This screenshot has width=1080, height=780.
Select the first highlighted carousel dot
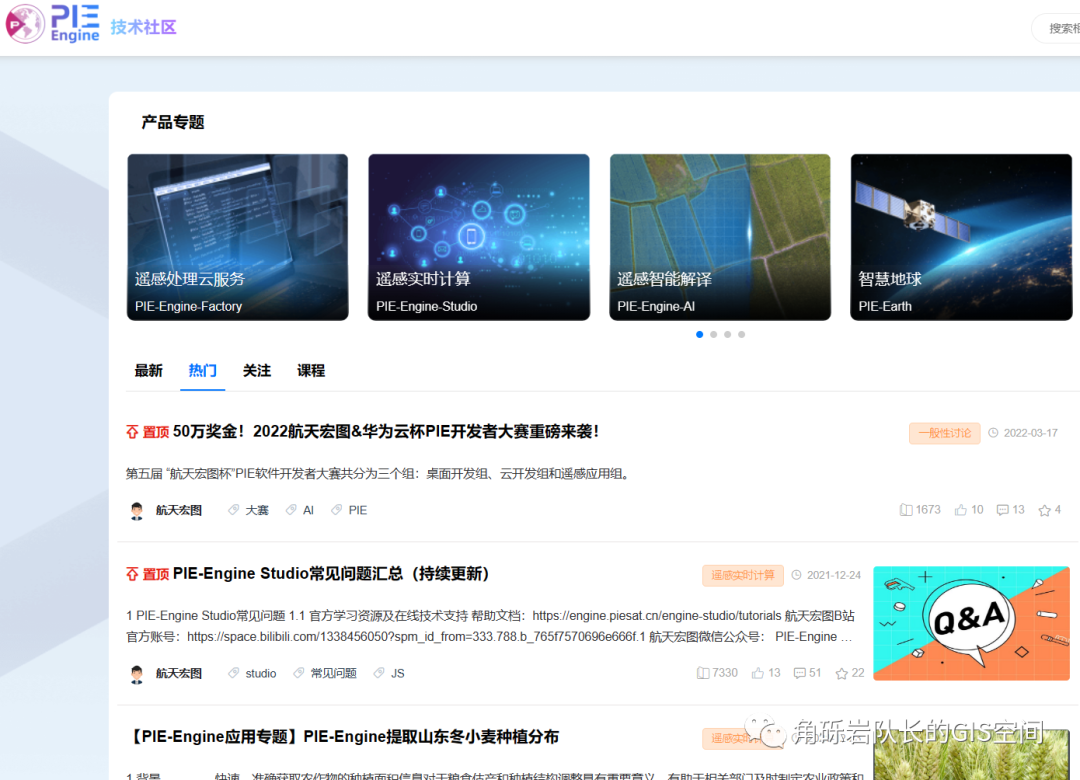699,334
